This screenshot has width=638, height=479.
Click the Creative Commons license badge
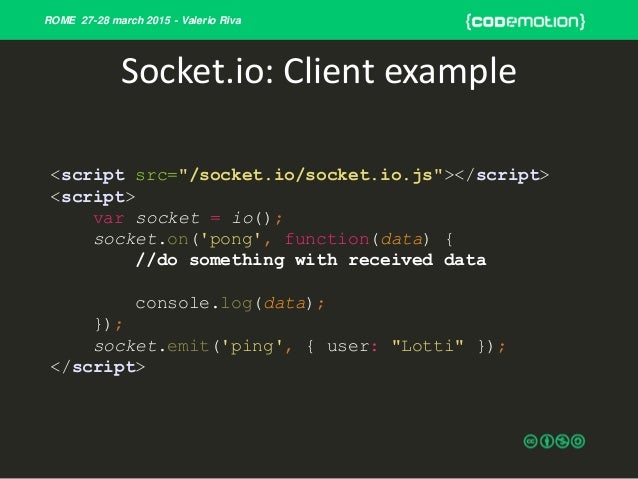[x=554, y=441]
